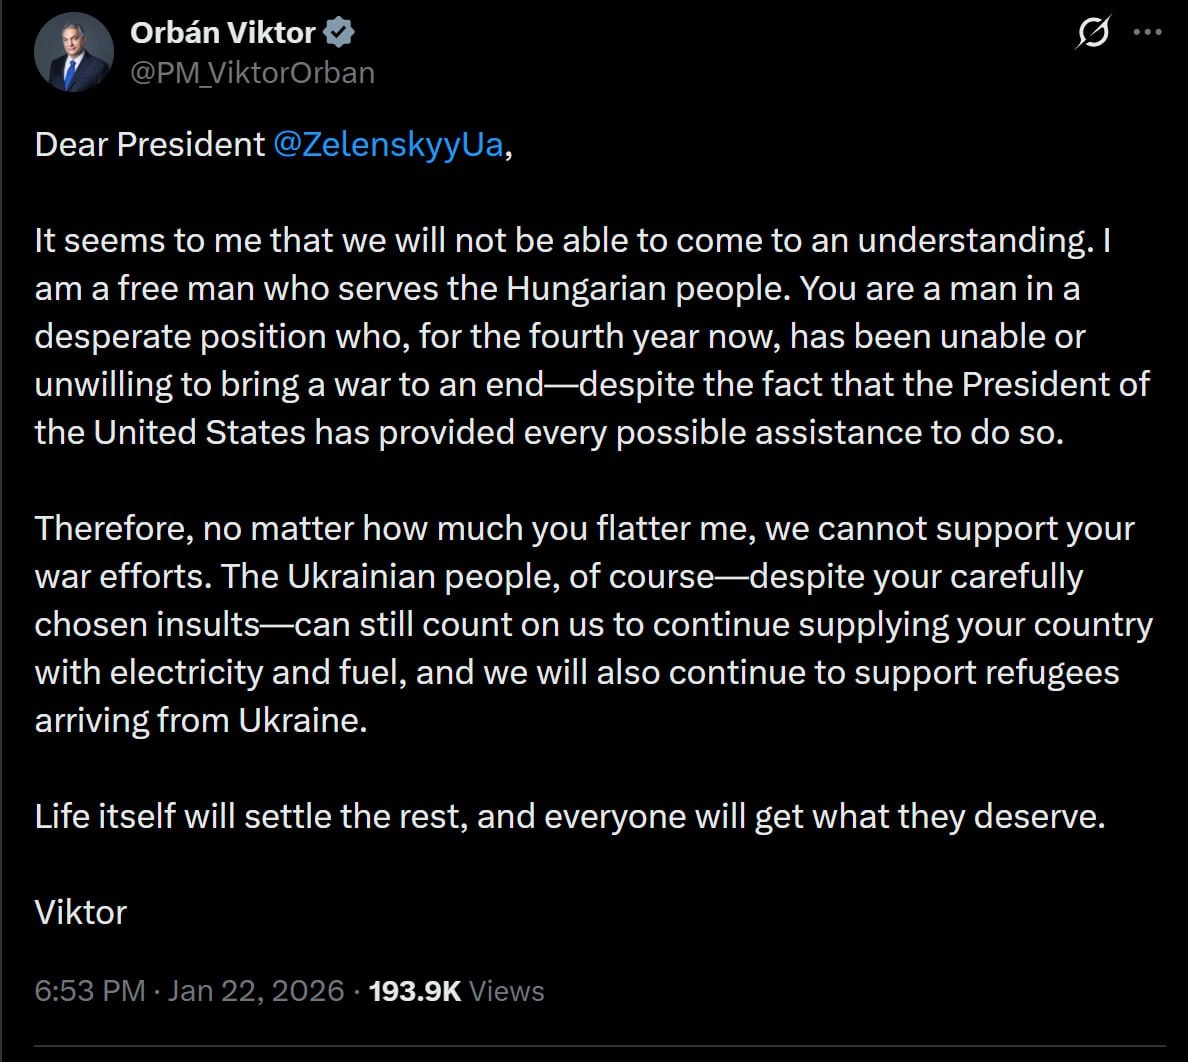
Task: Click the blue verified checkmark badge
Action: coord(340,33)
